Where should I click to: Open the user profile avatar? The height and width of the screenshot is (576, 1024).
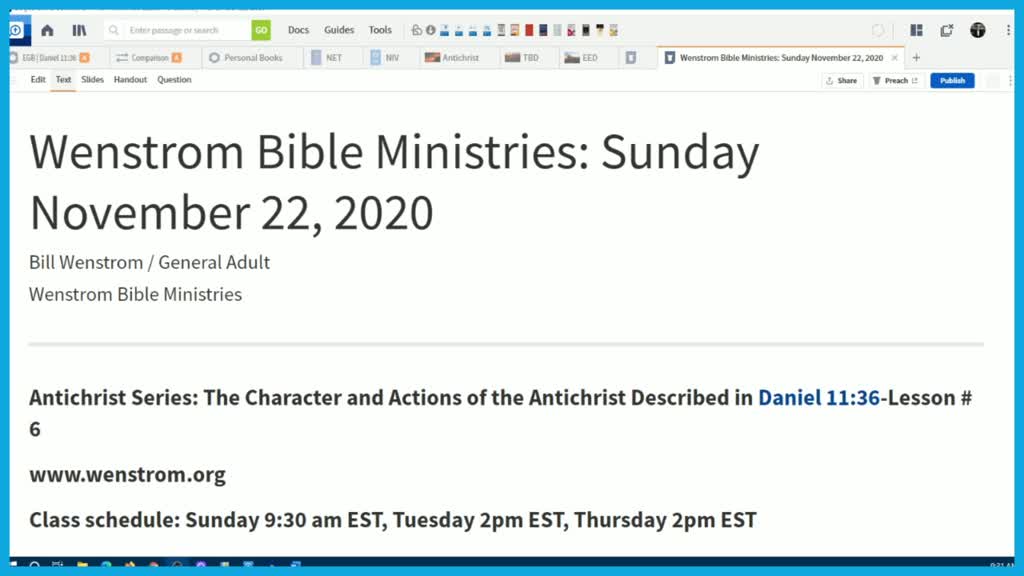point(978,30)
